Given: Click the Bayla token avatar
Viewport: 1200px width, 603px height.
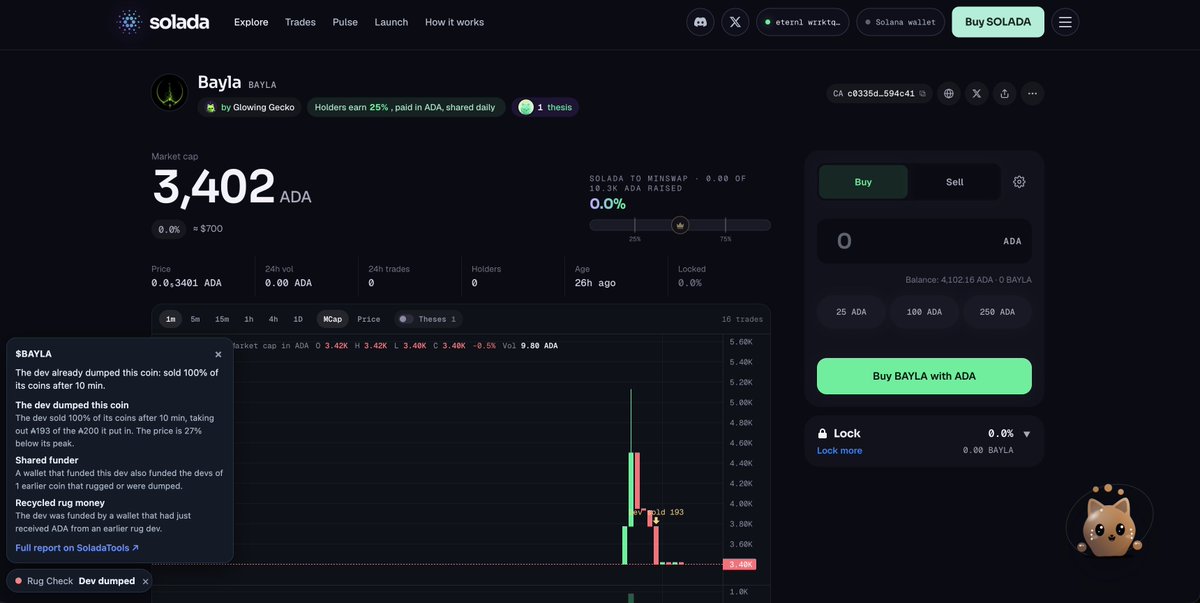Looking at the screenshot, I should click(x=170, y=92).
